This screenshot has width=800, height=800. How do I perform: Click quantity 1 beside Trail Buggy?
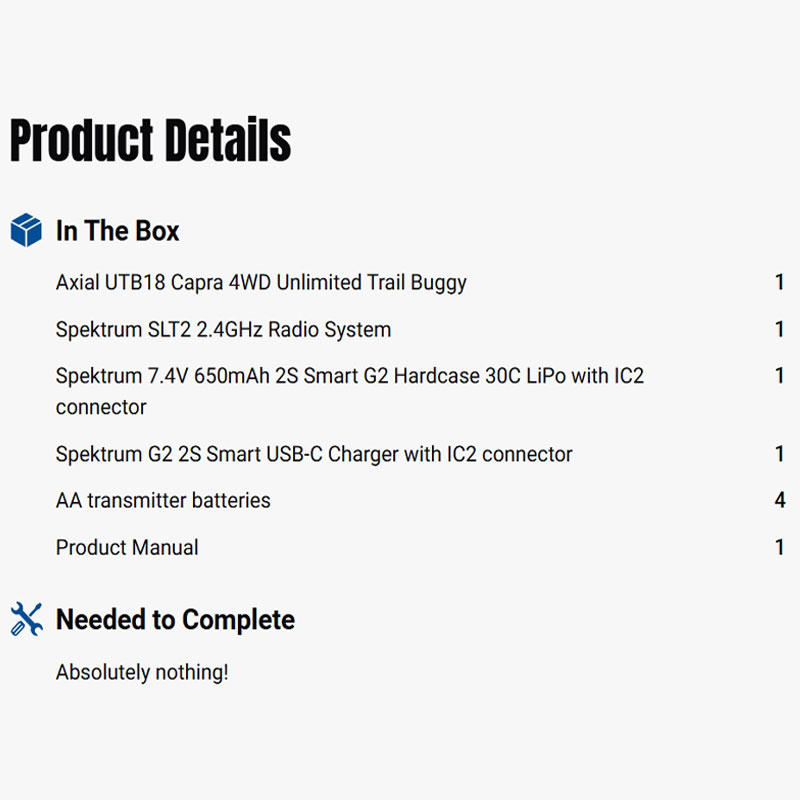pos(780,283)
